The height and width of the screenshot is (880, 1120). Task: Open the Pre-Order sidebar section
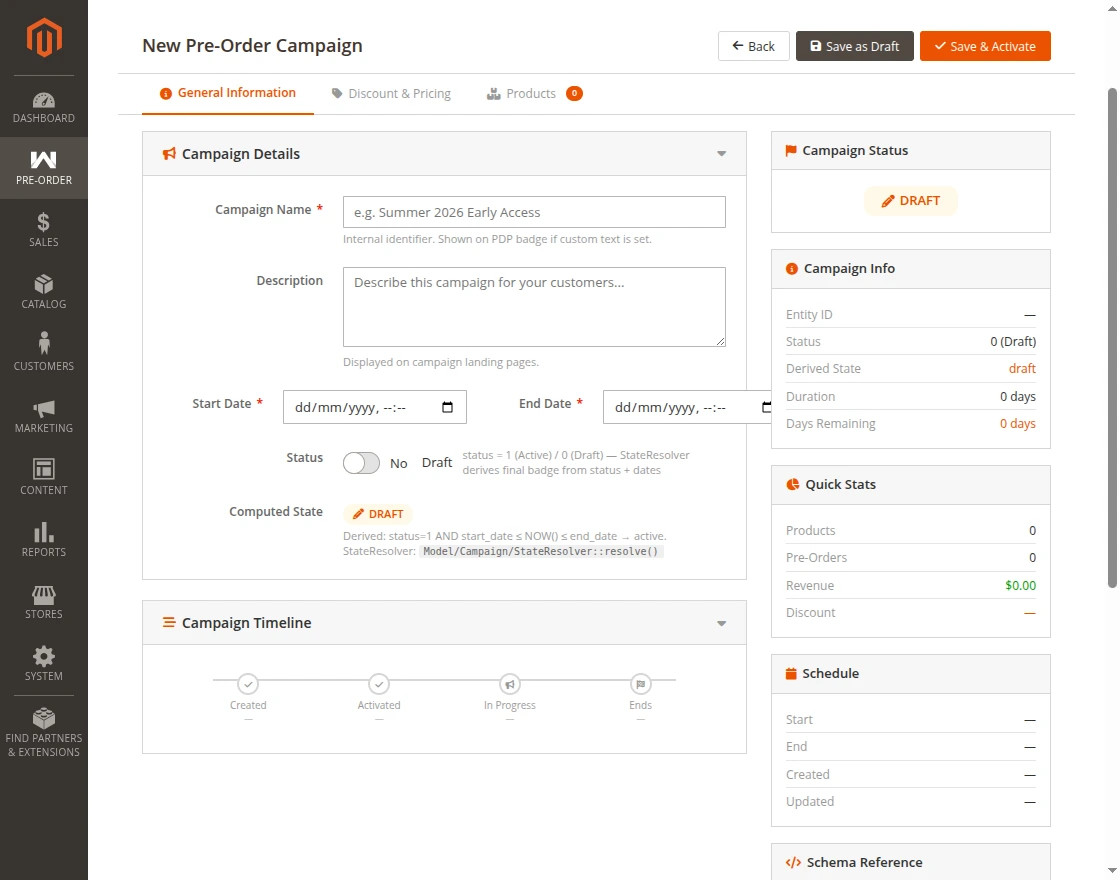(44, 168)
